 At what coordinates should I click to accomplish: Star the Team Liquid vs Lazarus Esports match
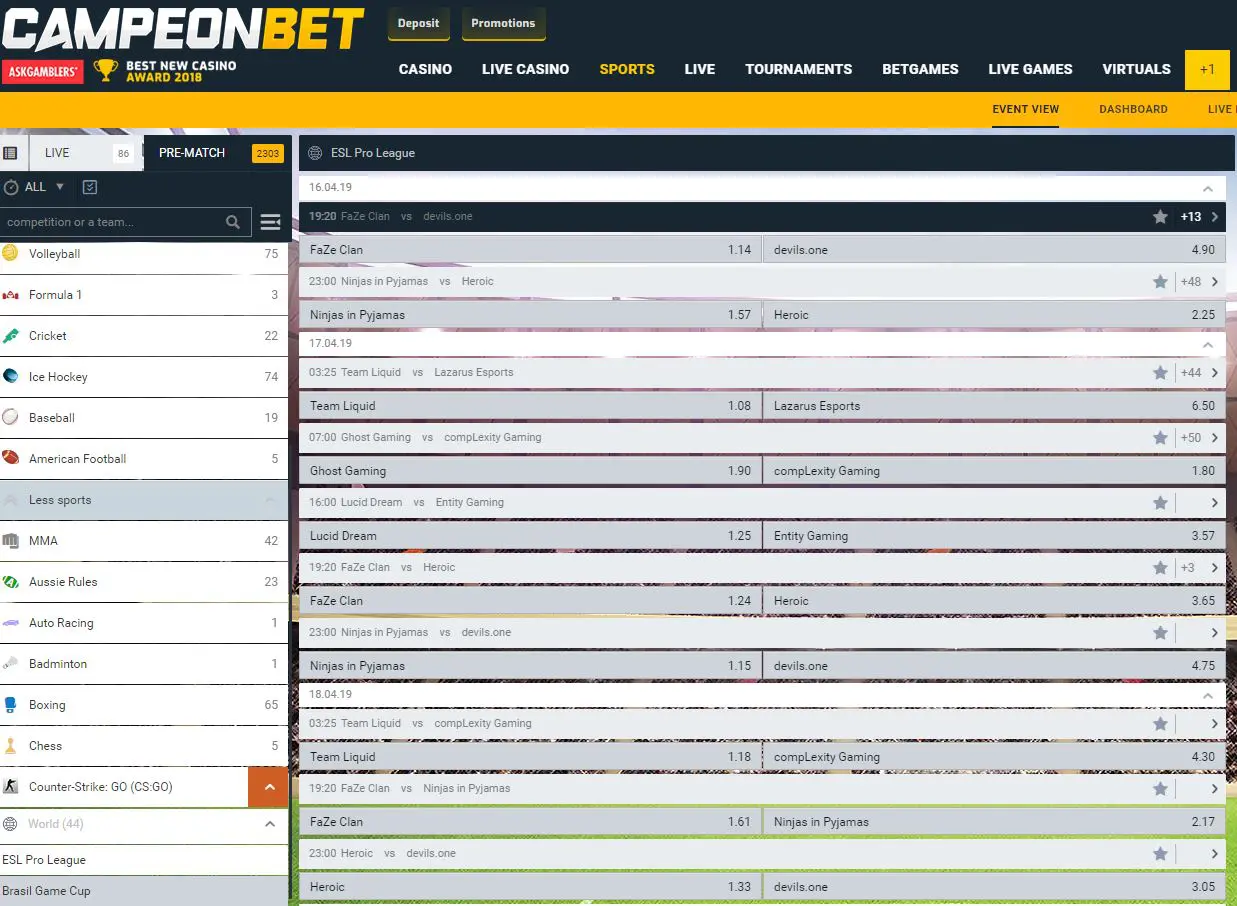pos(1160,373)
